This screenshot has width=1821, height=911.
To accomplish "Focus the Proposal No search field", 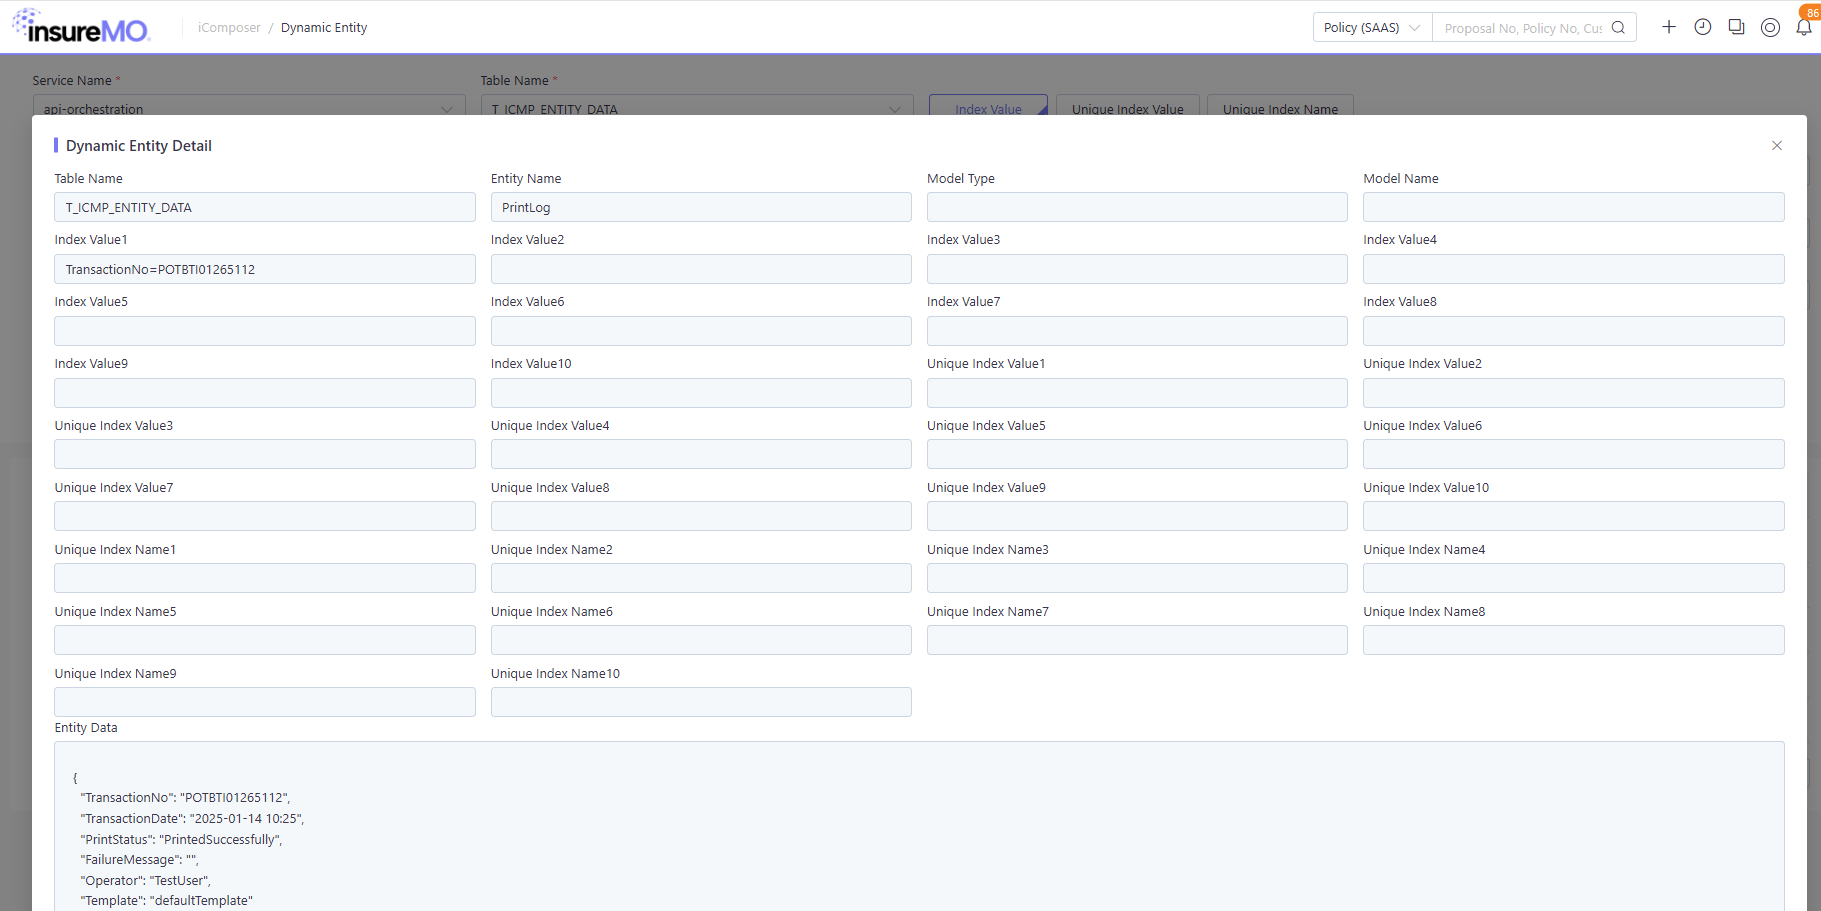I will pyautogui.click(x=1522, y=28).
